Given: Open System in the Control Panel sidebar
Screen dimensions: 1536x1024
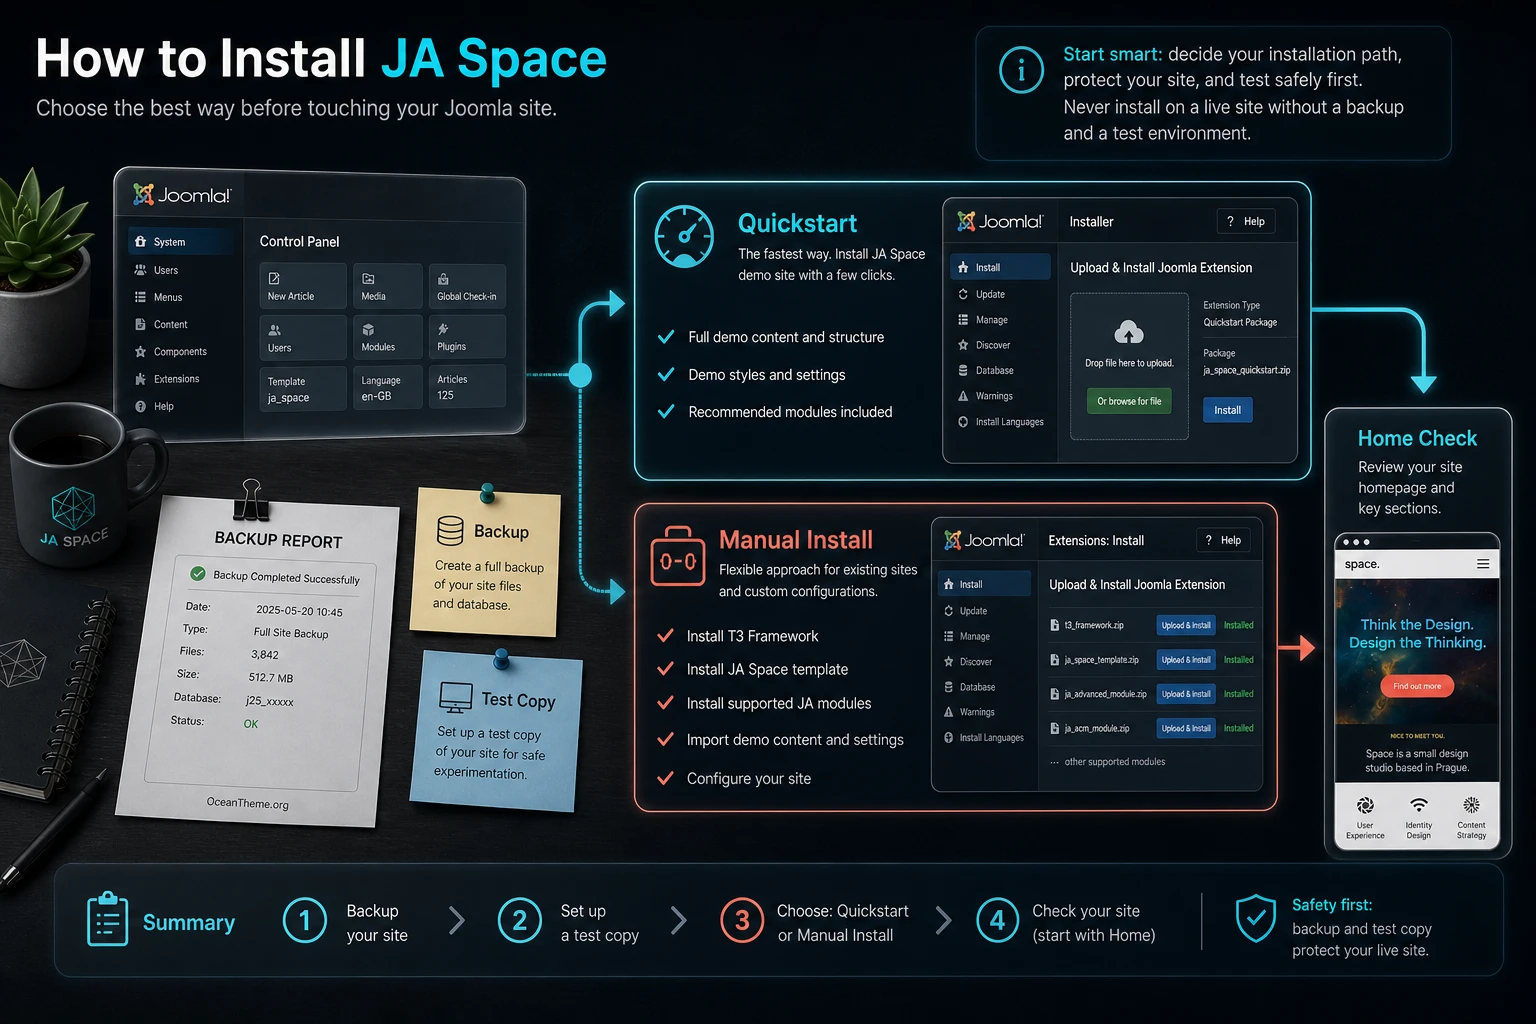Looking at the screenshot, I should tap(181, 242).
